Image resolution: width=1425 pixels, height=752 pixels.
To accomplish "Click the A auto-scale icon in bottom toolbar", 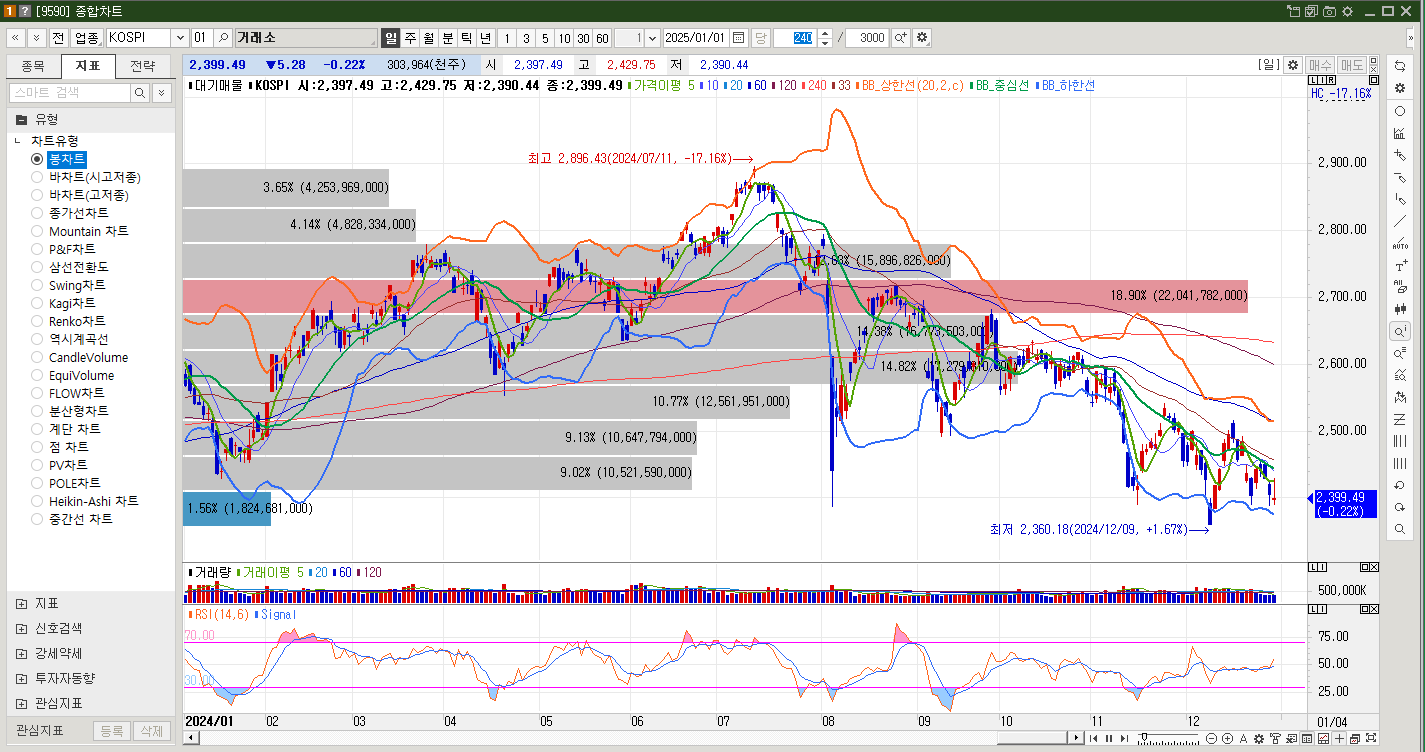I will coord(1243,738).
